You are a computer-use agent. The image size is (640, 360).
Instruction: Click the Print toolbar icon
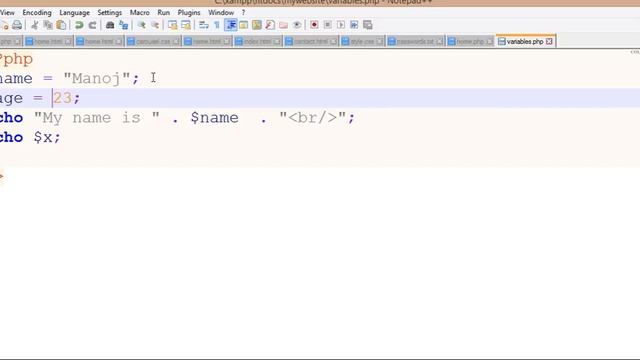(17, 25)
